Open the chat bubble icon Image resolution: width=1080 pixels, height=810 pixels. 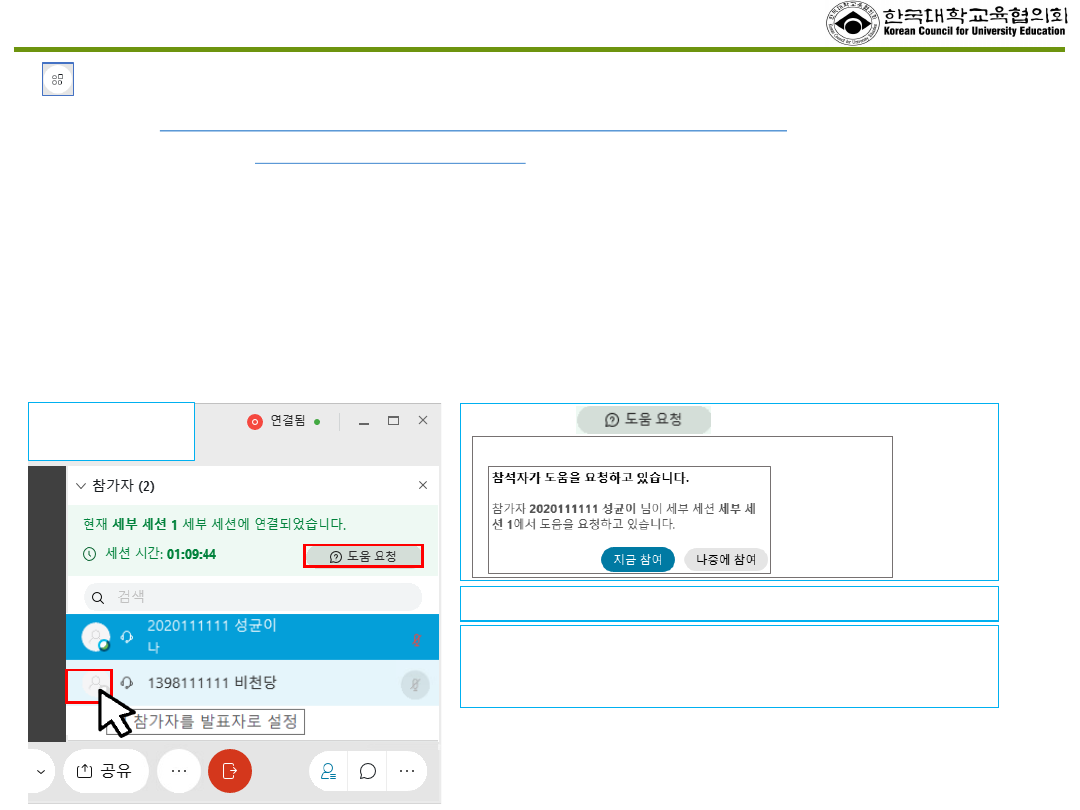tap(368, 771)
